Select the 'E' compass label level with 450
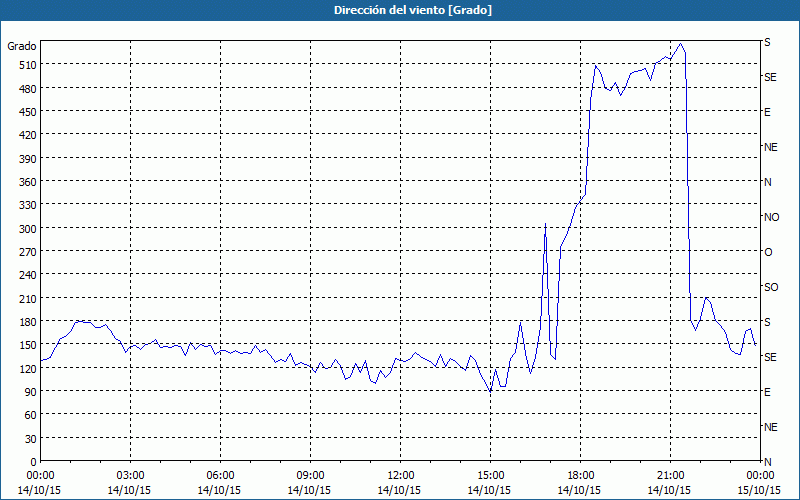This screenshot has width=800, height=500. point(767,112)
